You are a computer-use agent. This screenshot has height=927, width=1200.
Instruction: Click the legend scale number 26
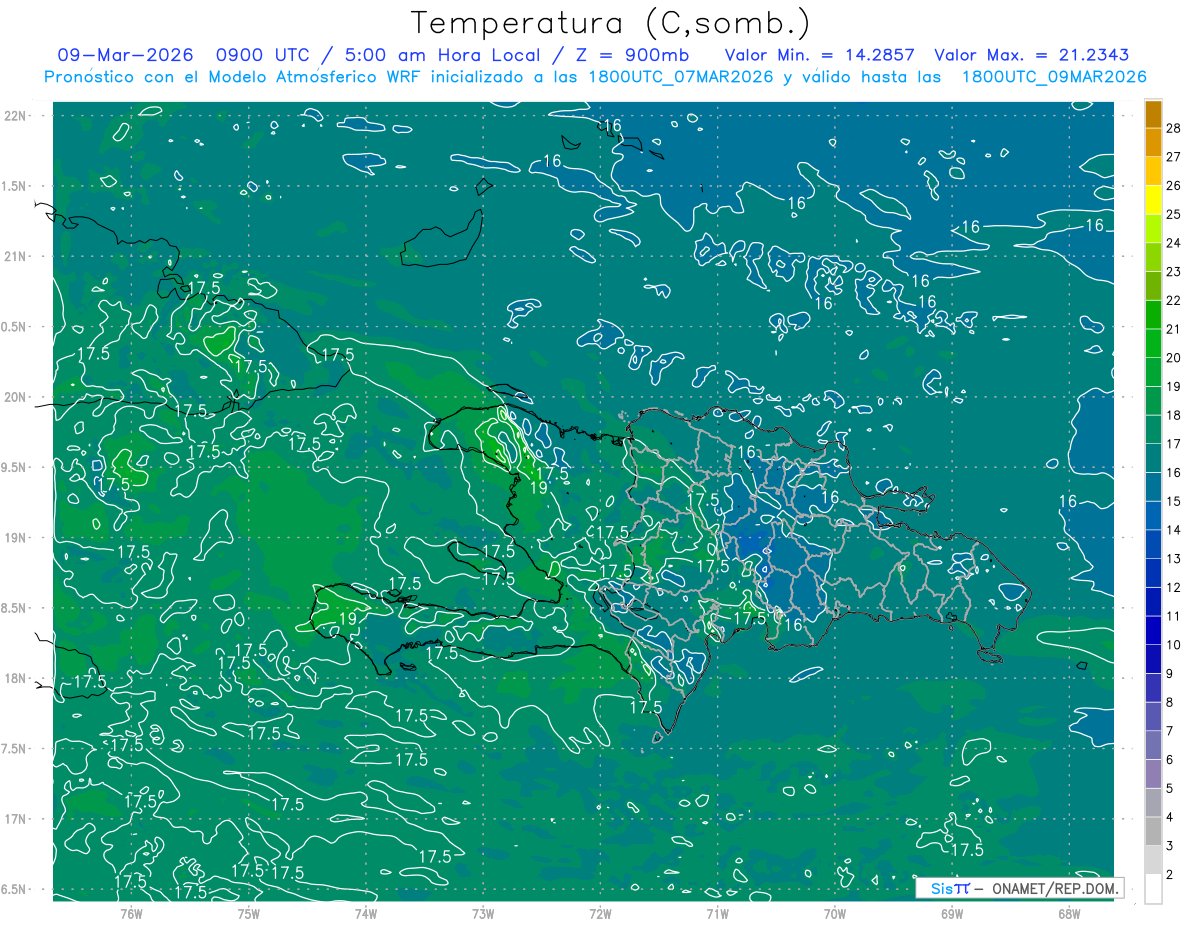1174,186
